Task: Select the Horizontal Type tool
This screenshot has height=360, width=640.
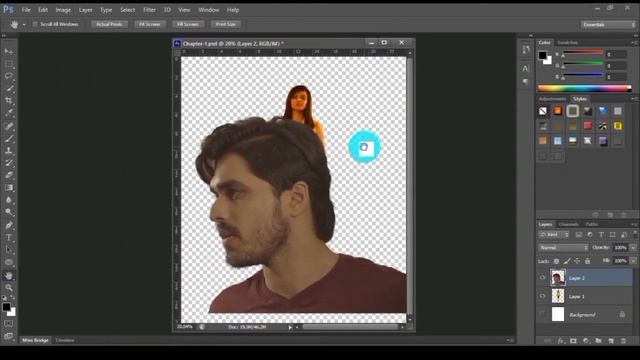Action: click(x=9, y=238)
